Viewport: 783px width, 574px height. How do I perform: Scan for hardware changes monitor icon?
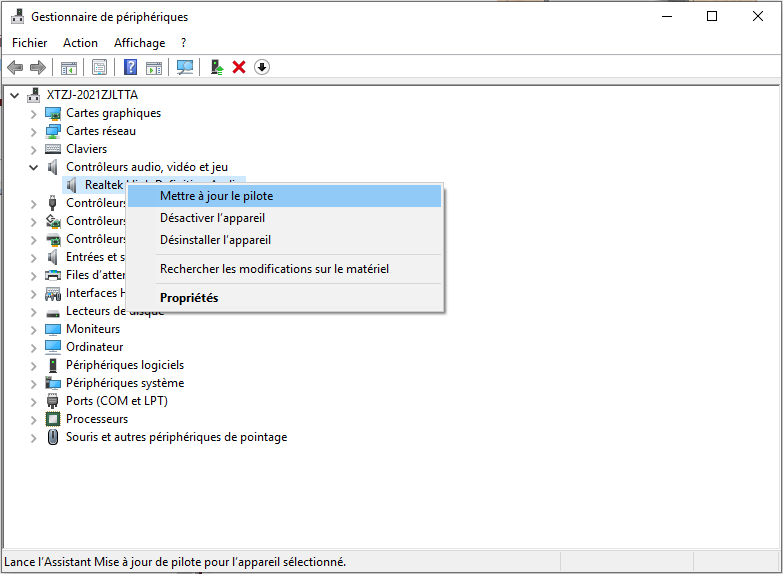click(x=185, y=67)
